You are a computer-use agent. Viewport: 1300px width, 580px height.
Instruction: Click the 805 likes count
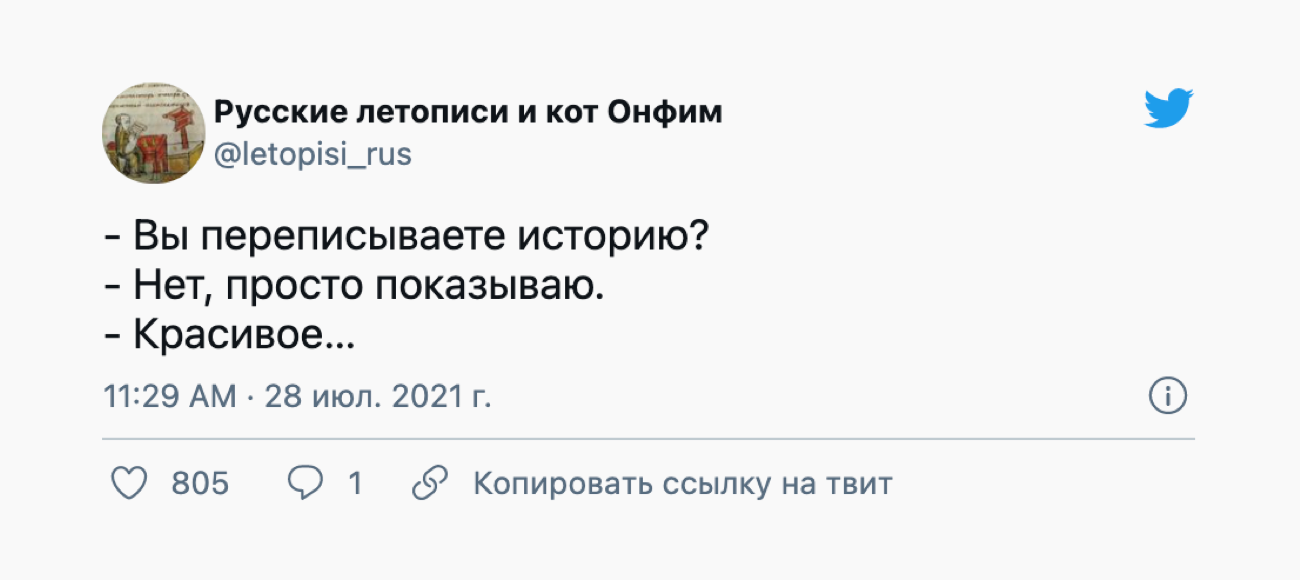[x=200, y=484]
